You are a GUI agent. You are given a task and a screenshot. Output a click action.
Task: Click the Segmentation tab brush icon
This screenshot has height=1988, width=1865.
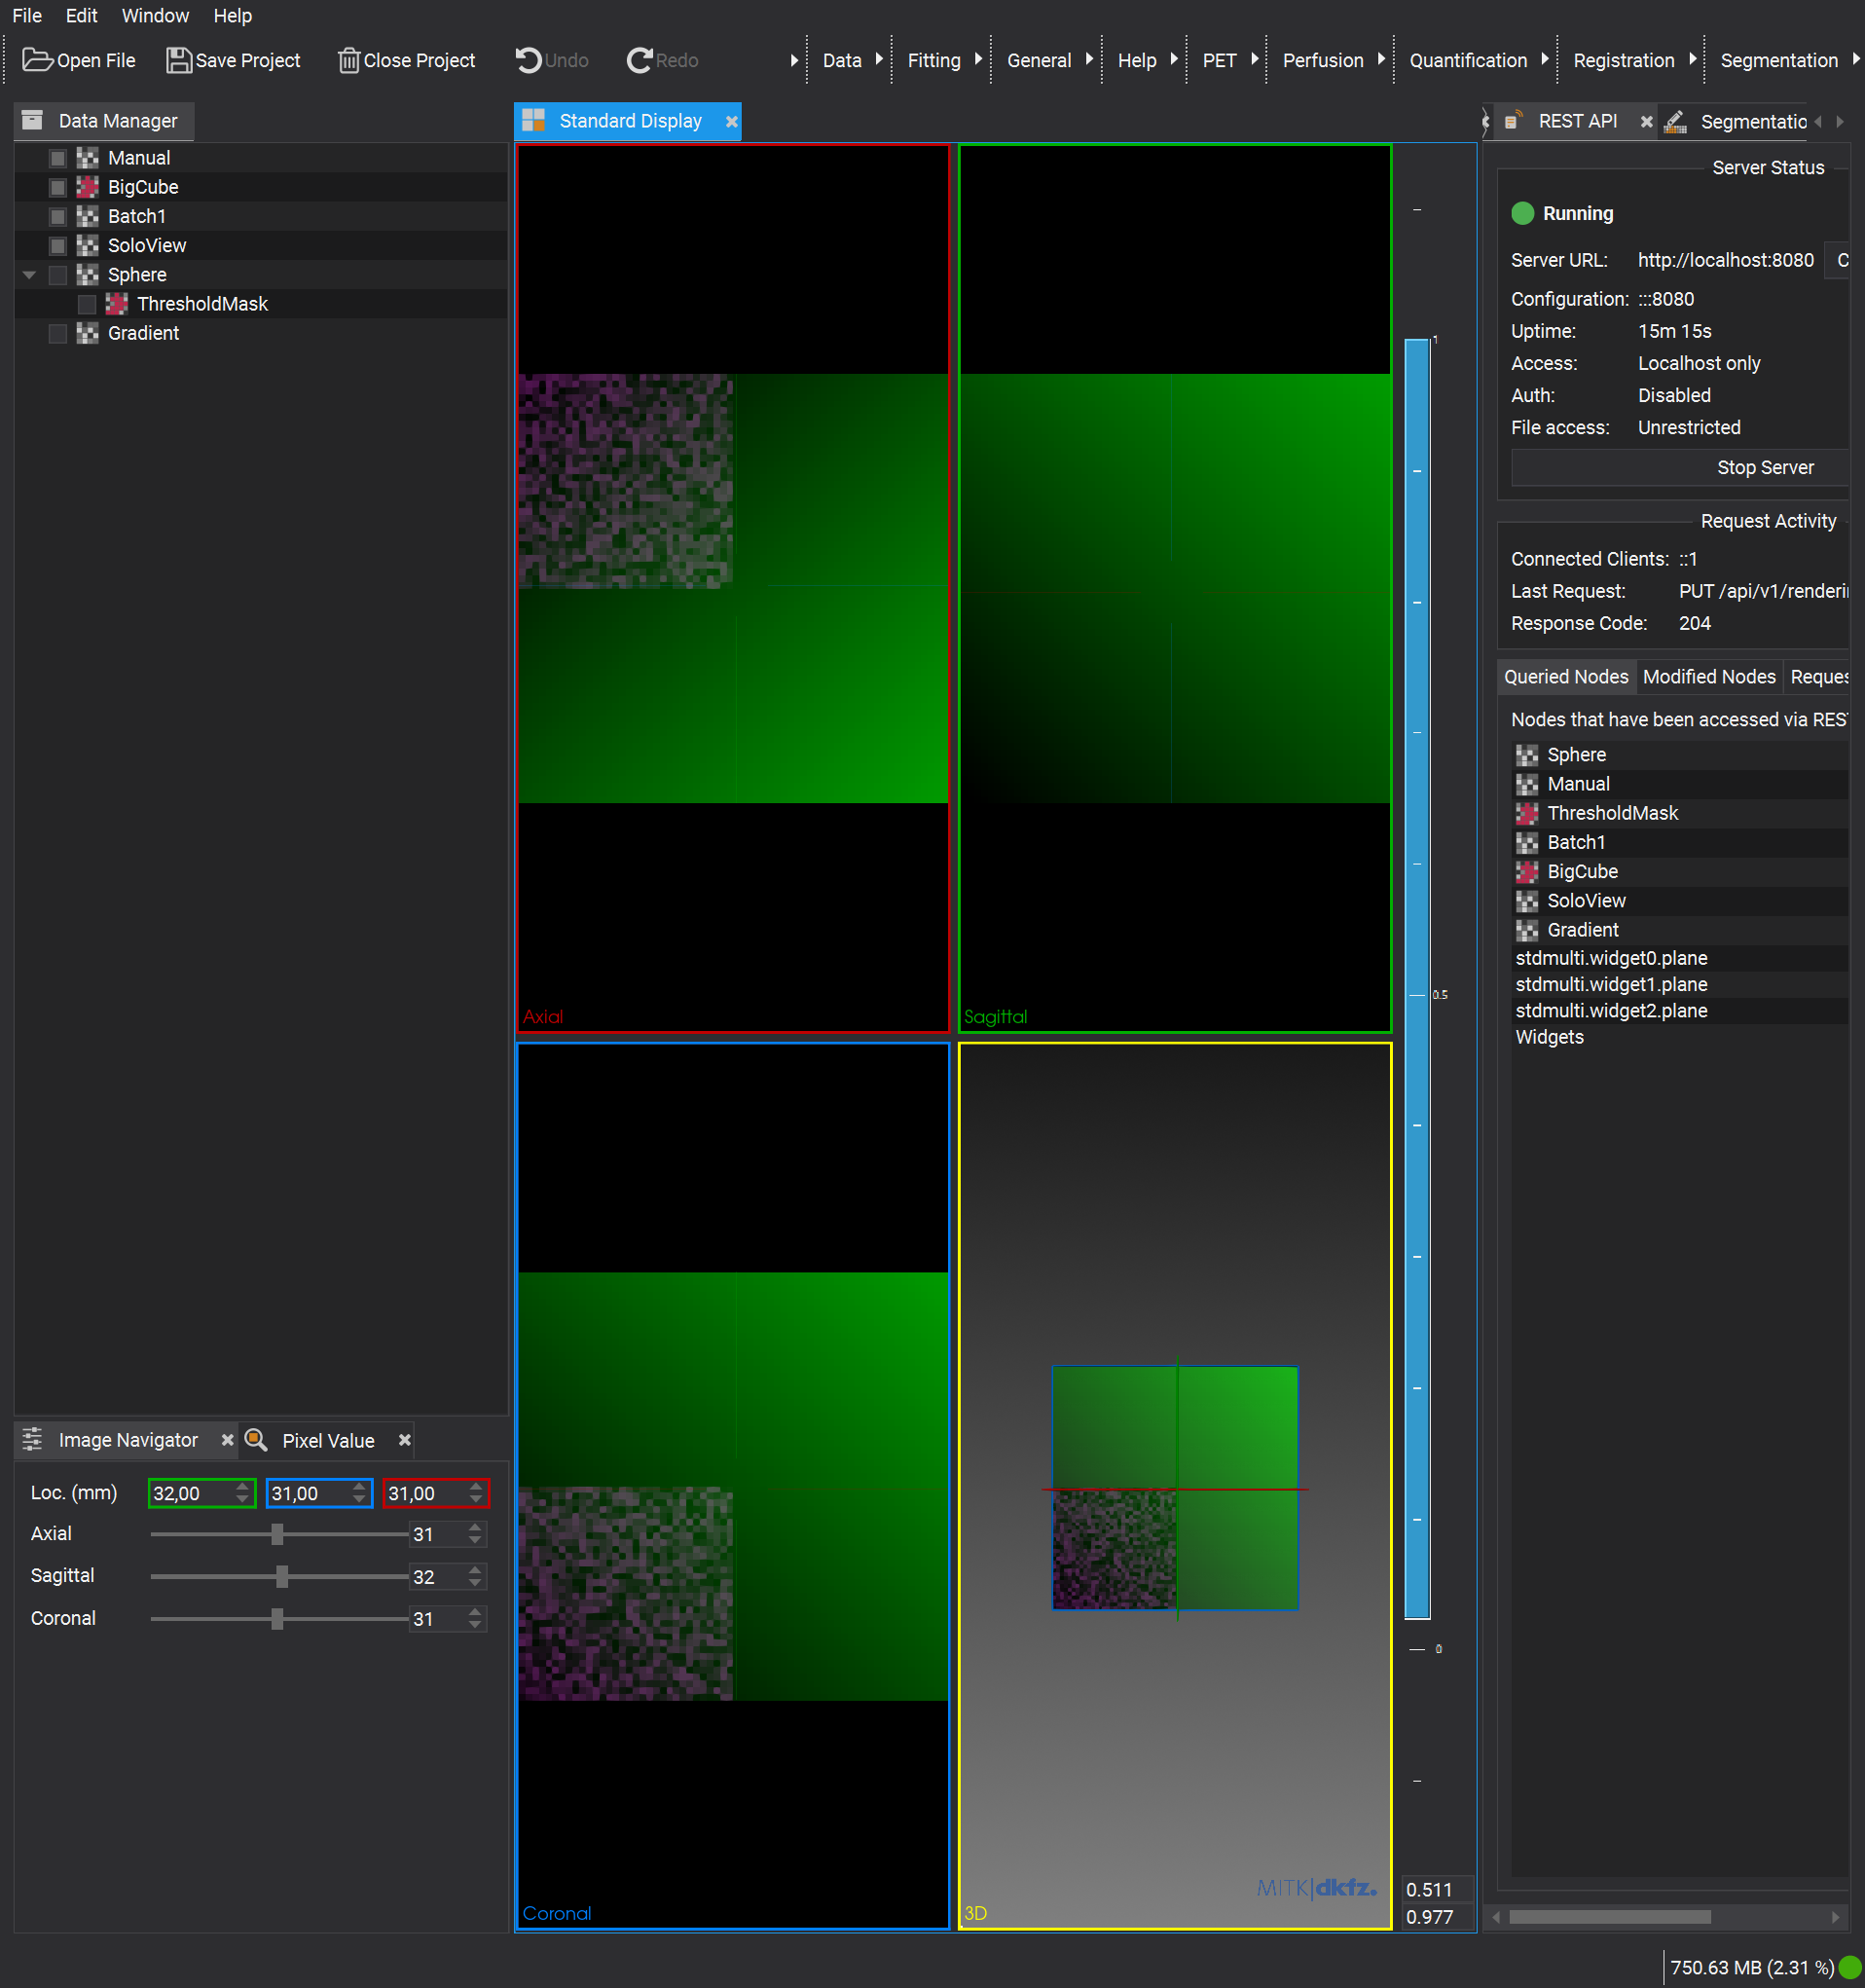point(1675,121)
